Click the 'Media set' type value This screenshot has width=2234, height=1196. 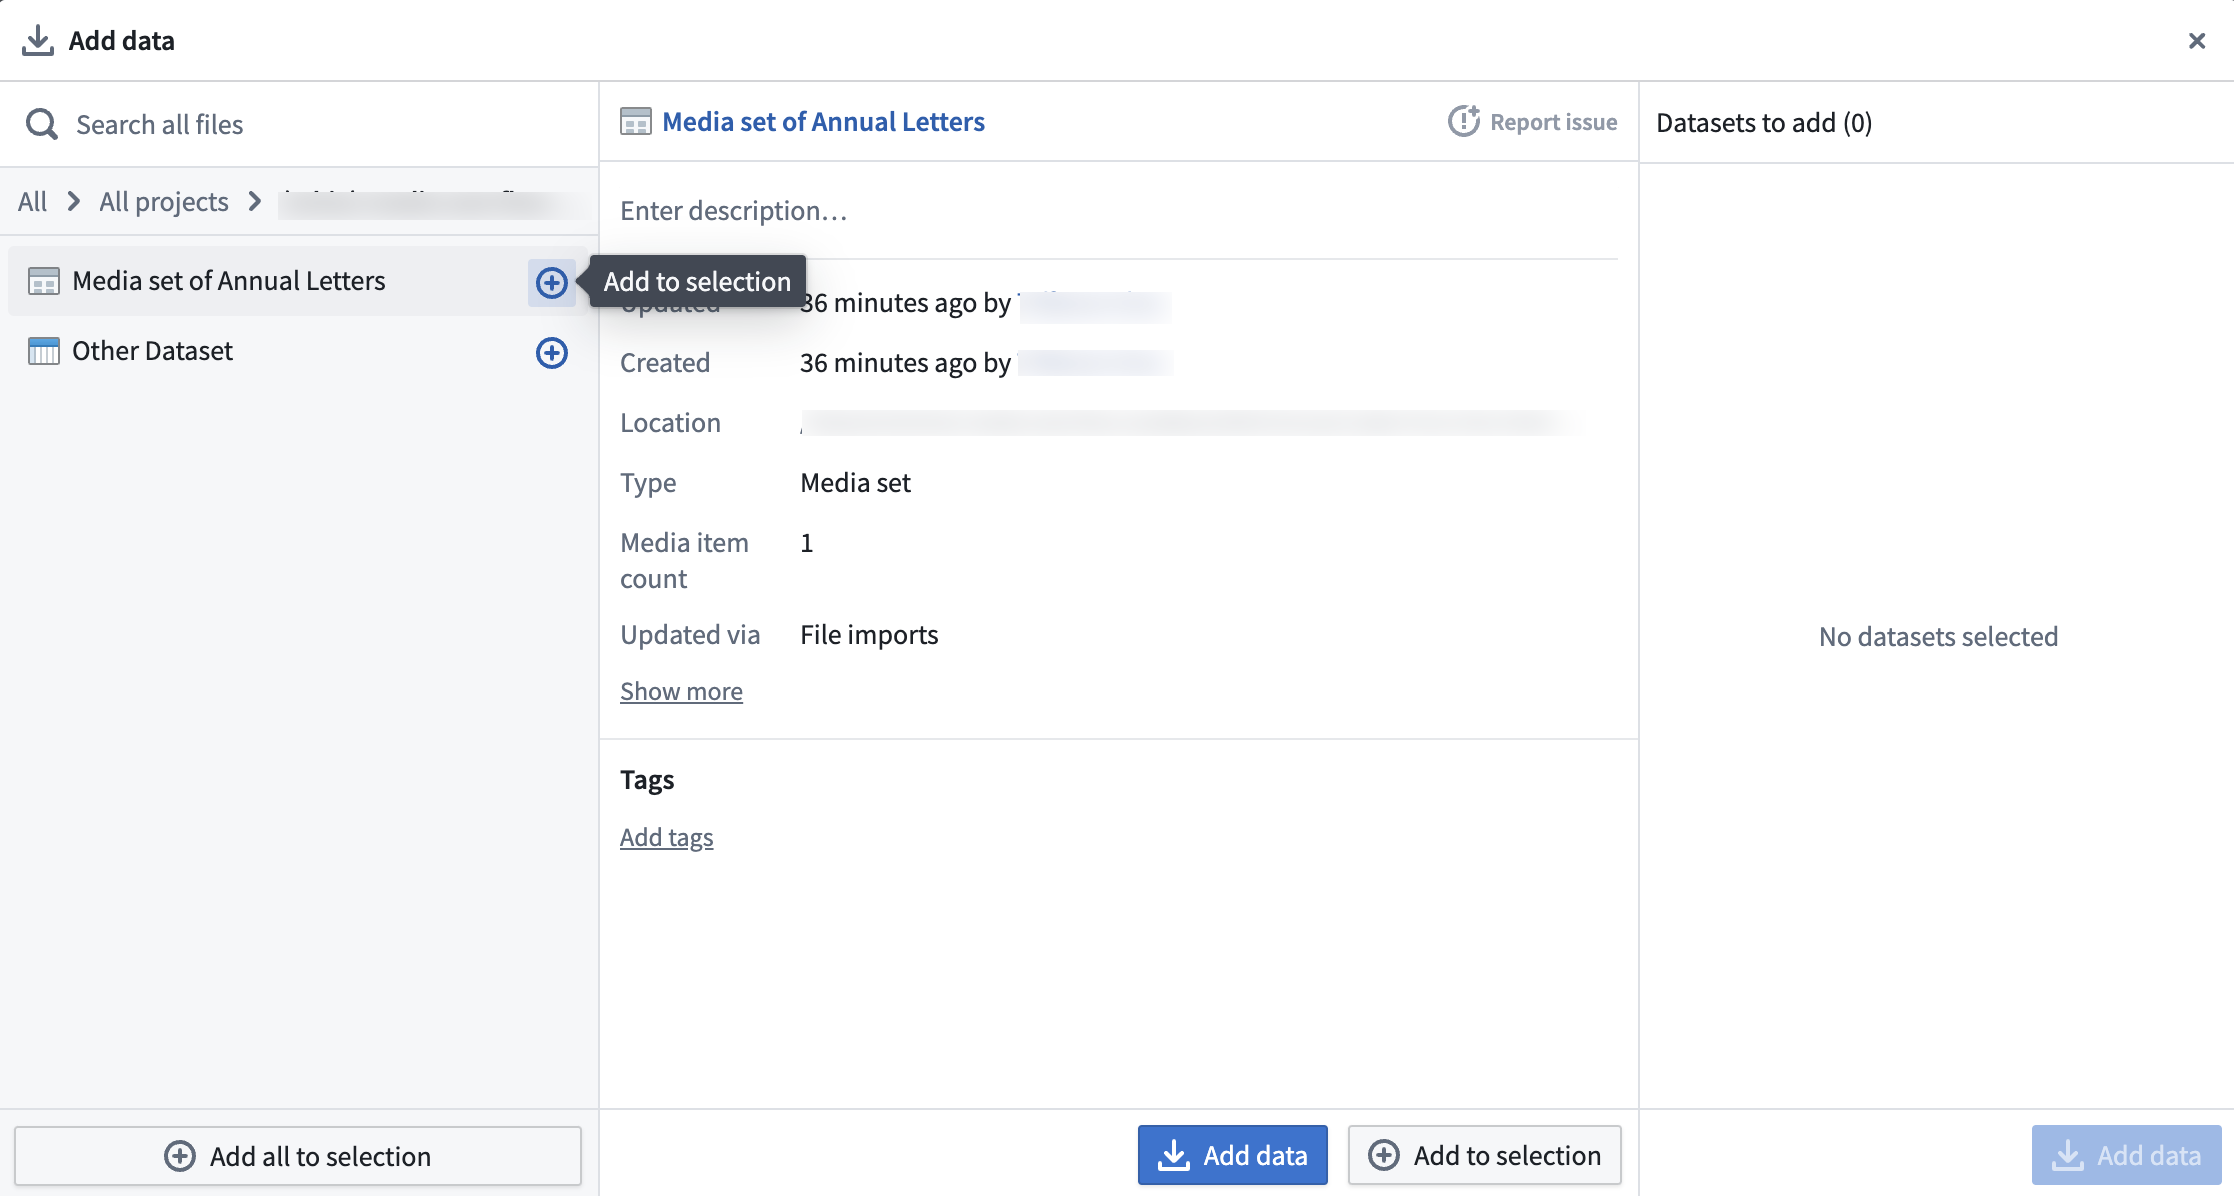click(855, 483)
